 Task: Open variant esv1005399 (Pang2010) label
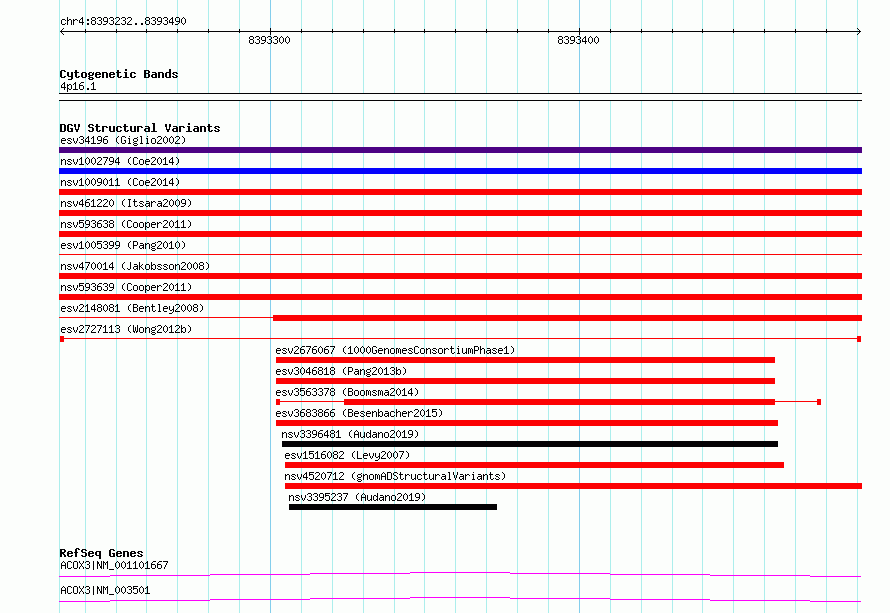123,245
